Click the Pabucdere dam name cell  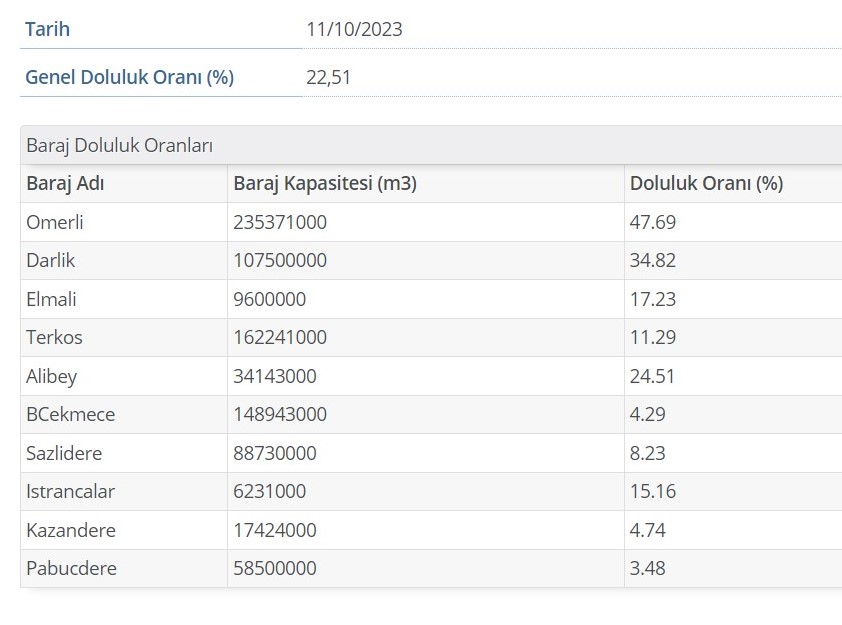(71, 568)
